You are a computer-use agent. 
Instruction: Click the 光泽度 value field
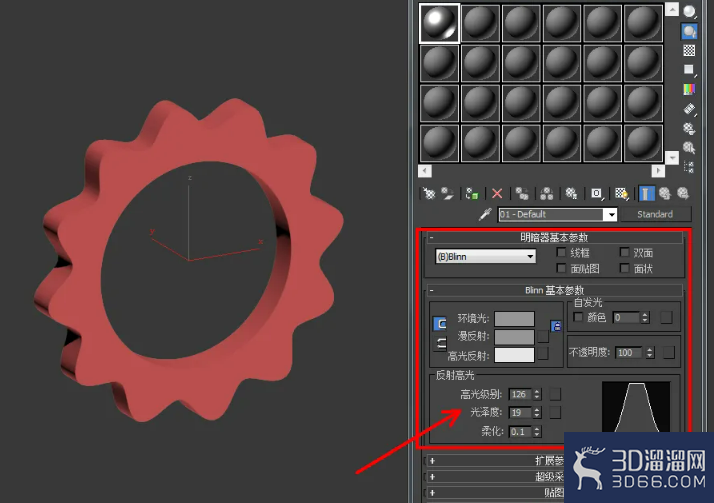coord(520,412)
